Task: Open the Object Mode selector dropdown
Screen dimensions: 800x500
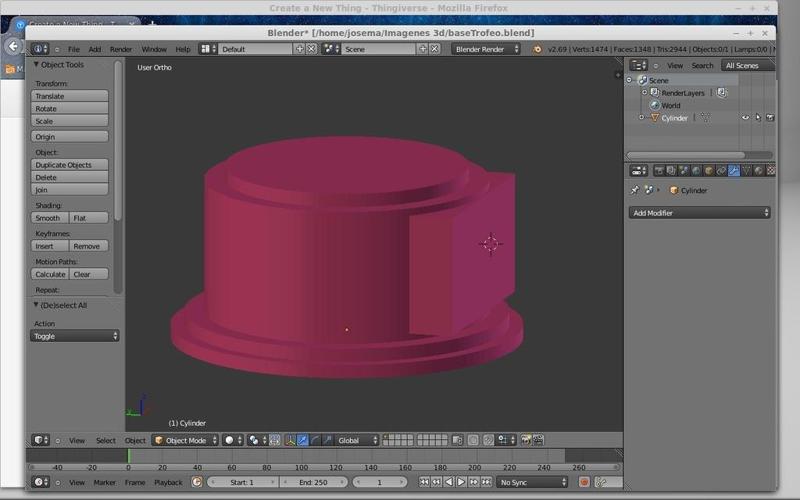Action: 185,440
